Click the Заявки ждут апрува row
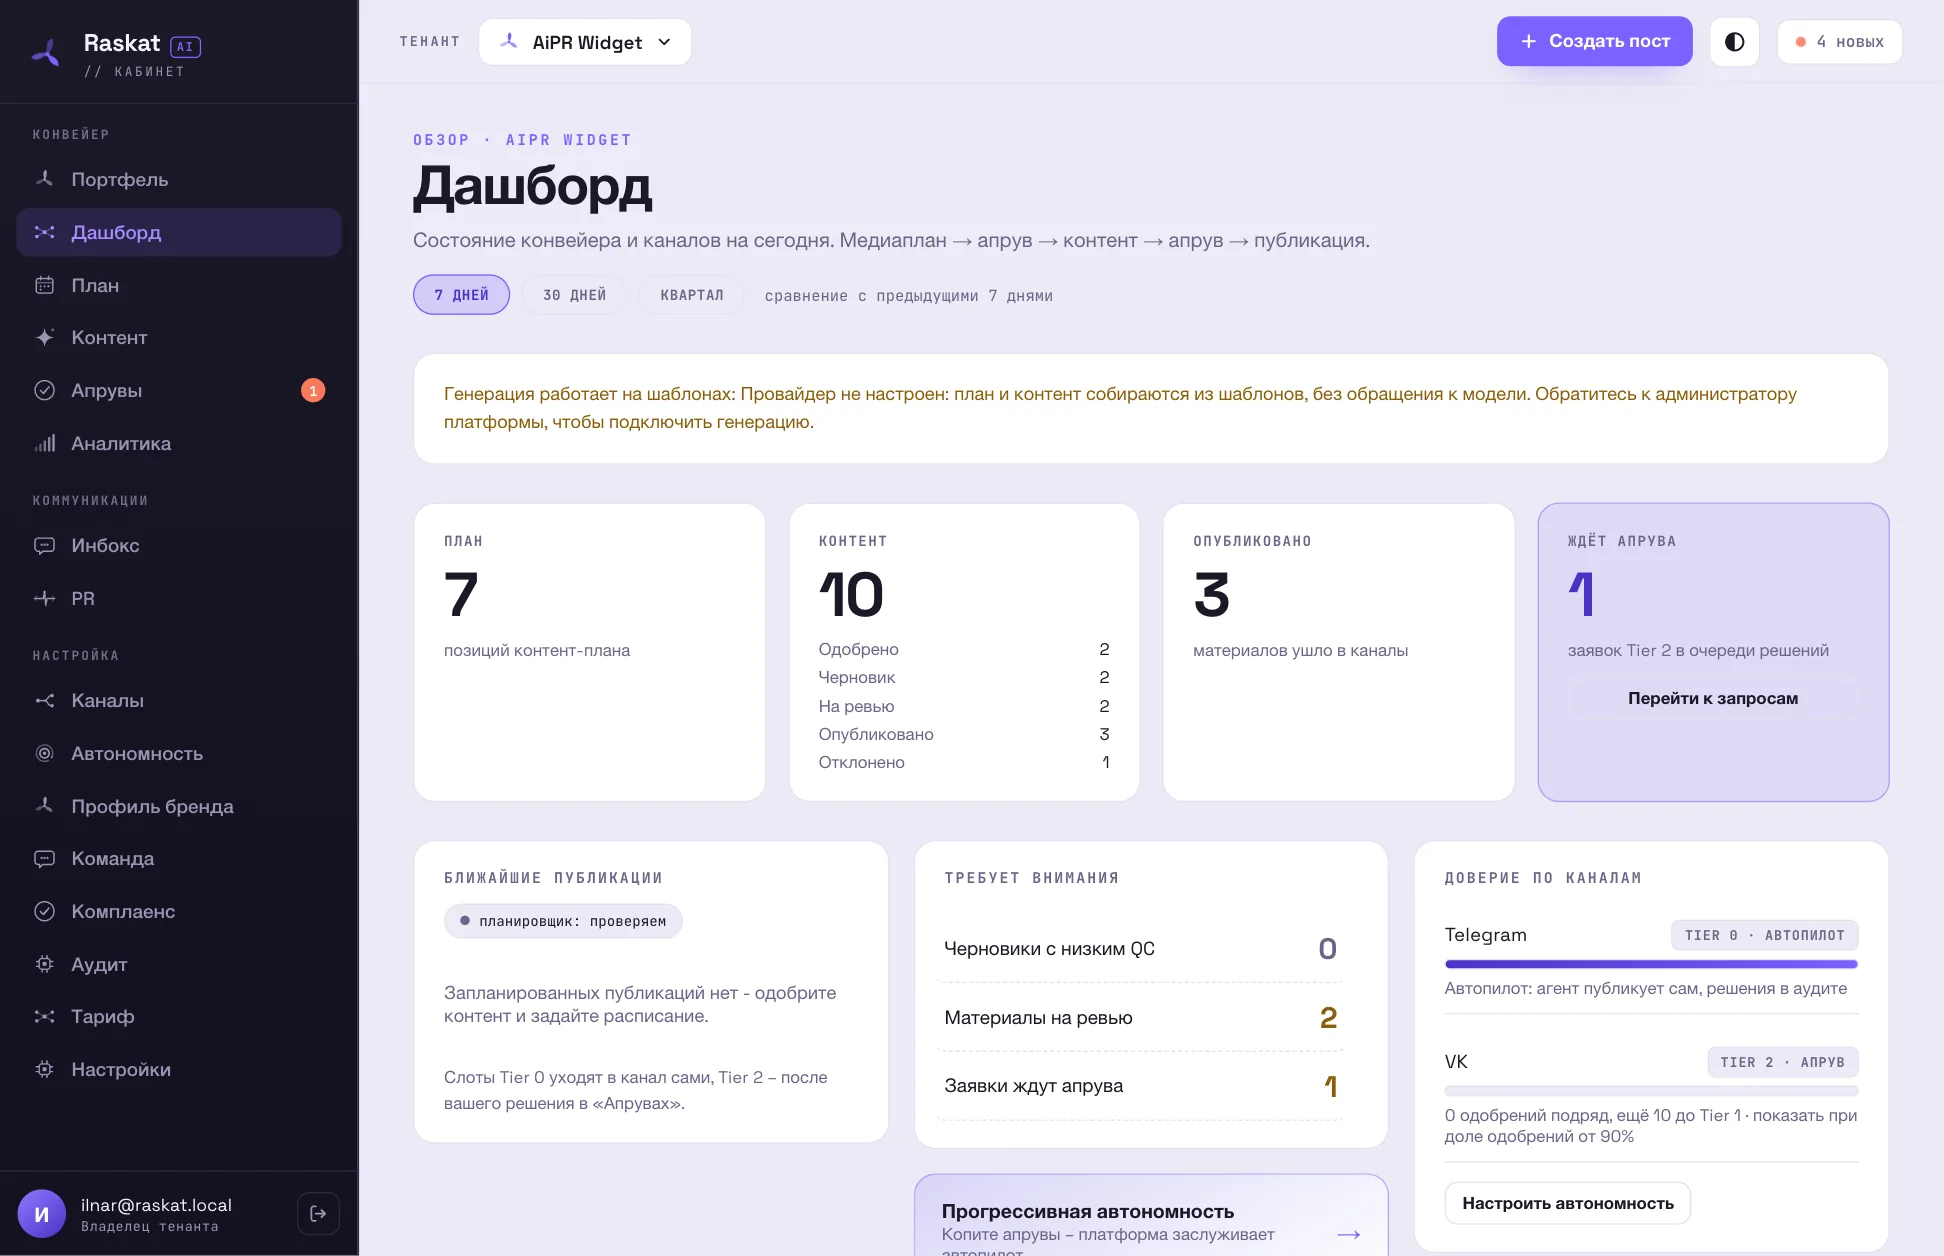This screenshot has width=1944, height=1256. [1140, 1086]
